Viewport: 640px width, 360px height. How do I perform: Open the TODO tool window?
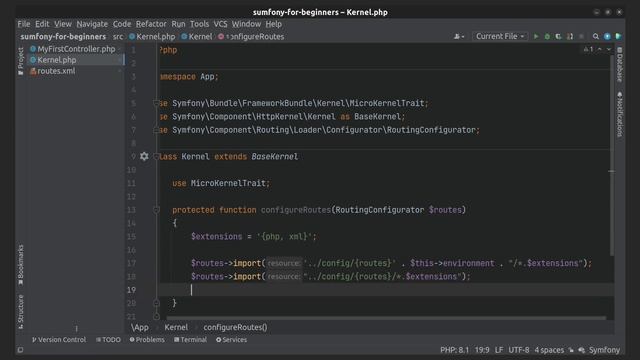click(108, 340)
